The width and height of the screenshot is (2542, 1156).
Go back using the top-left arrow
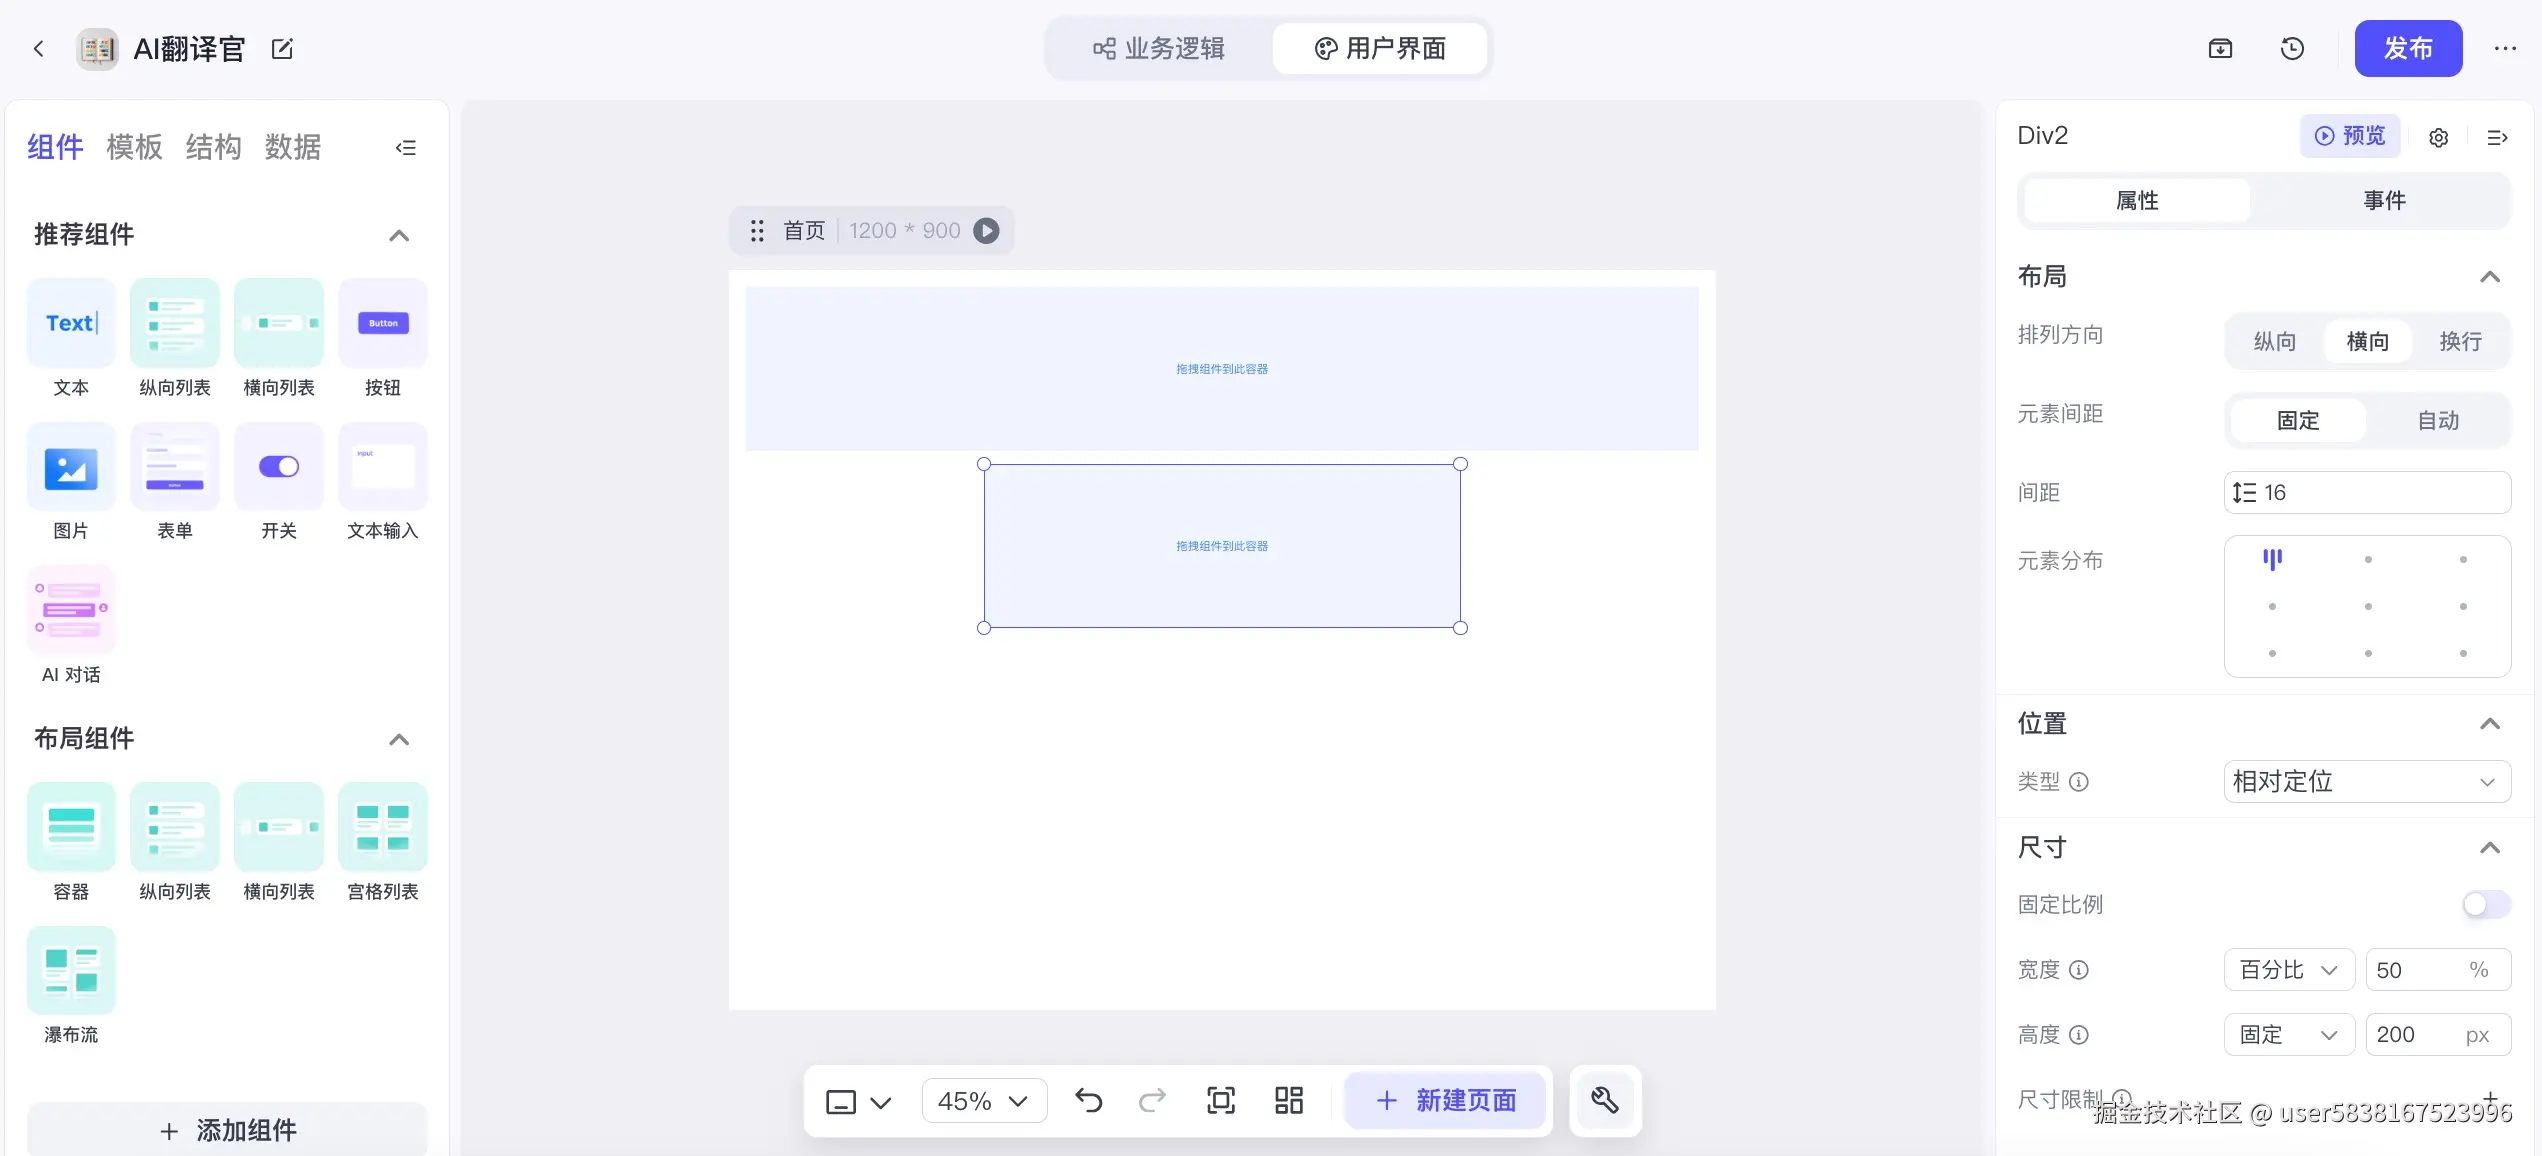click(x=39, y=48)
